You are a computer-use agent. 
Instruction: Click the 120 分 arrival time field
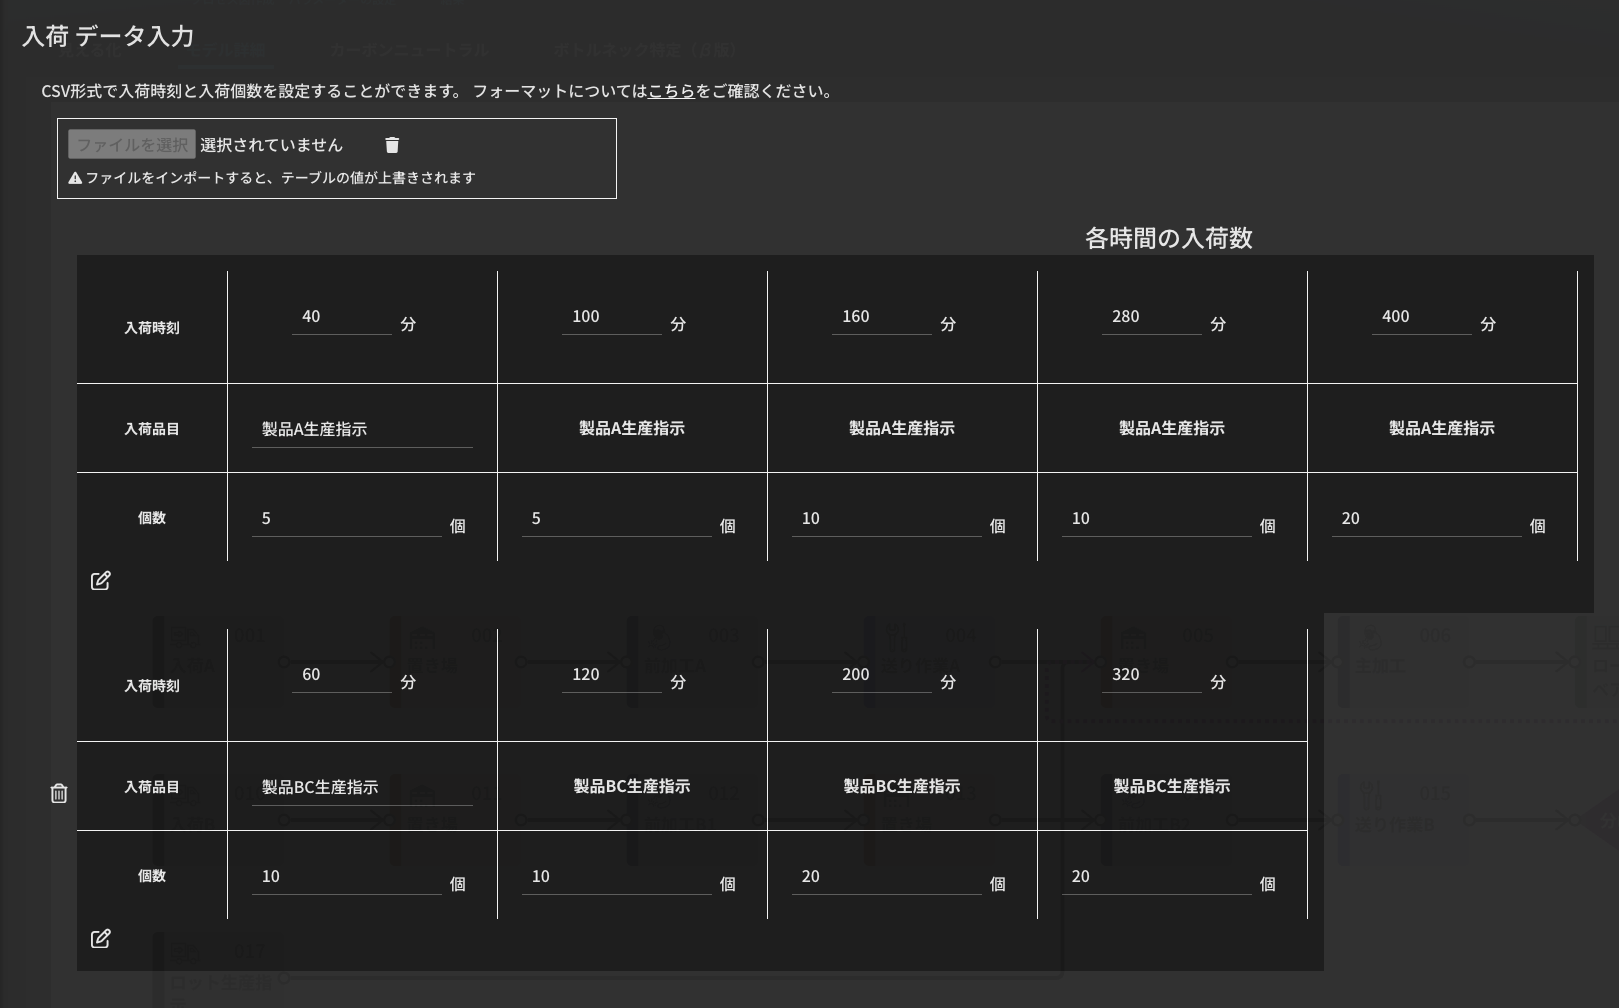pyautogui.click(x=611, y=675)
